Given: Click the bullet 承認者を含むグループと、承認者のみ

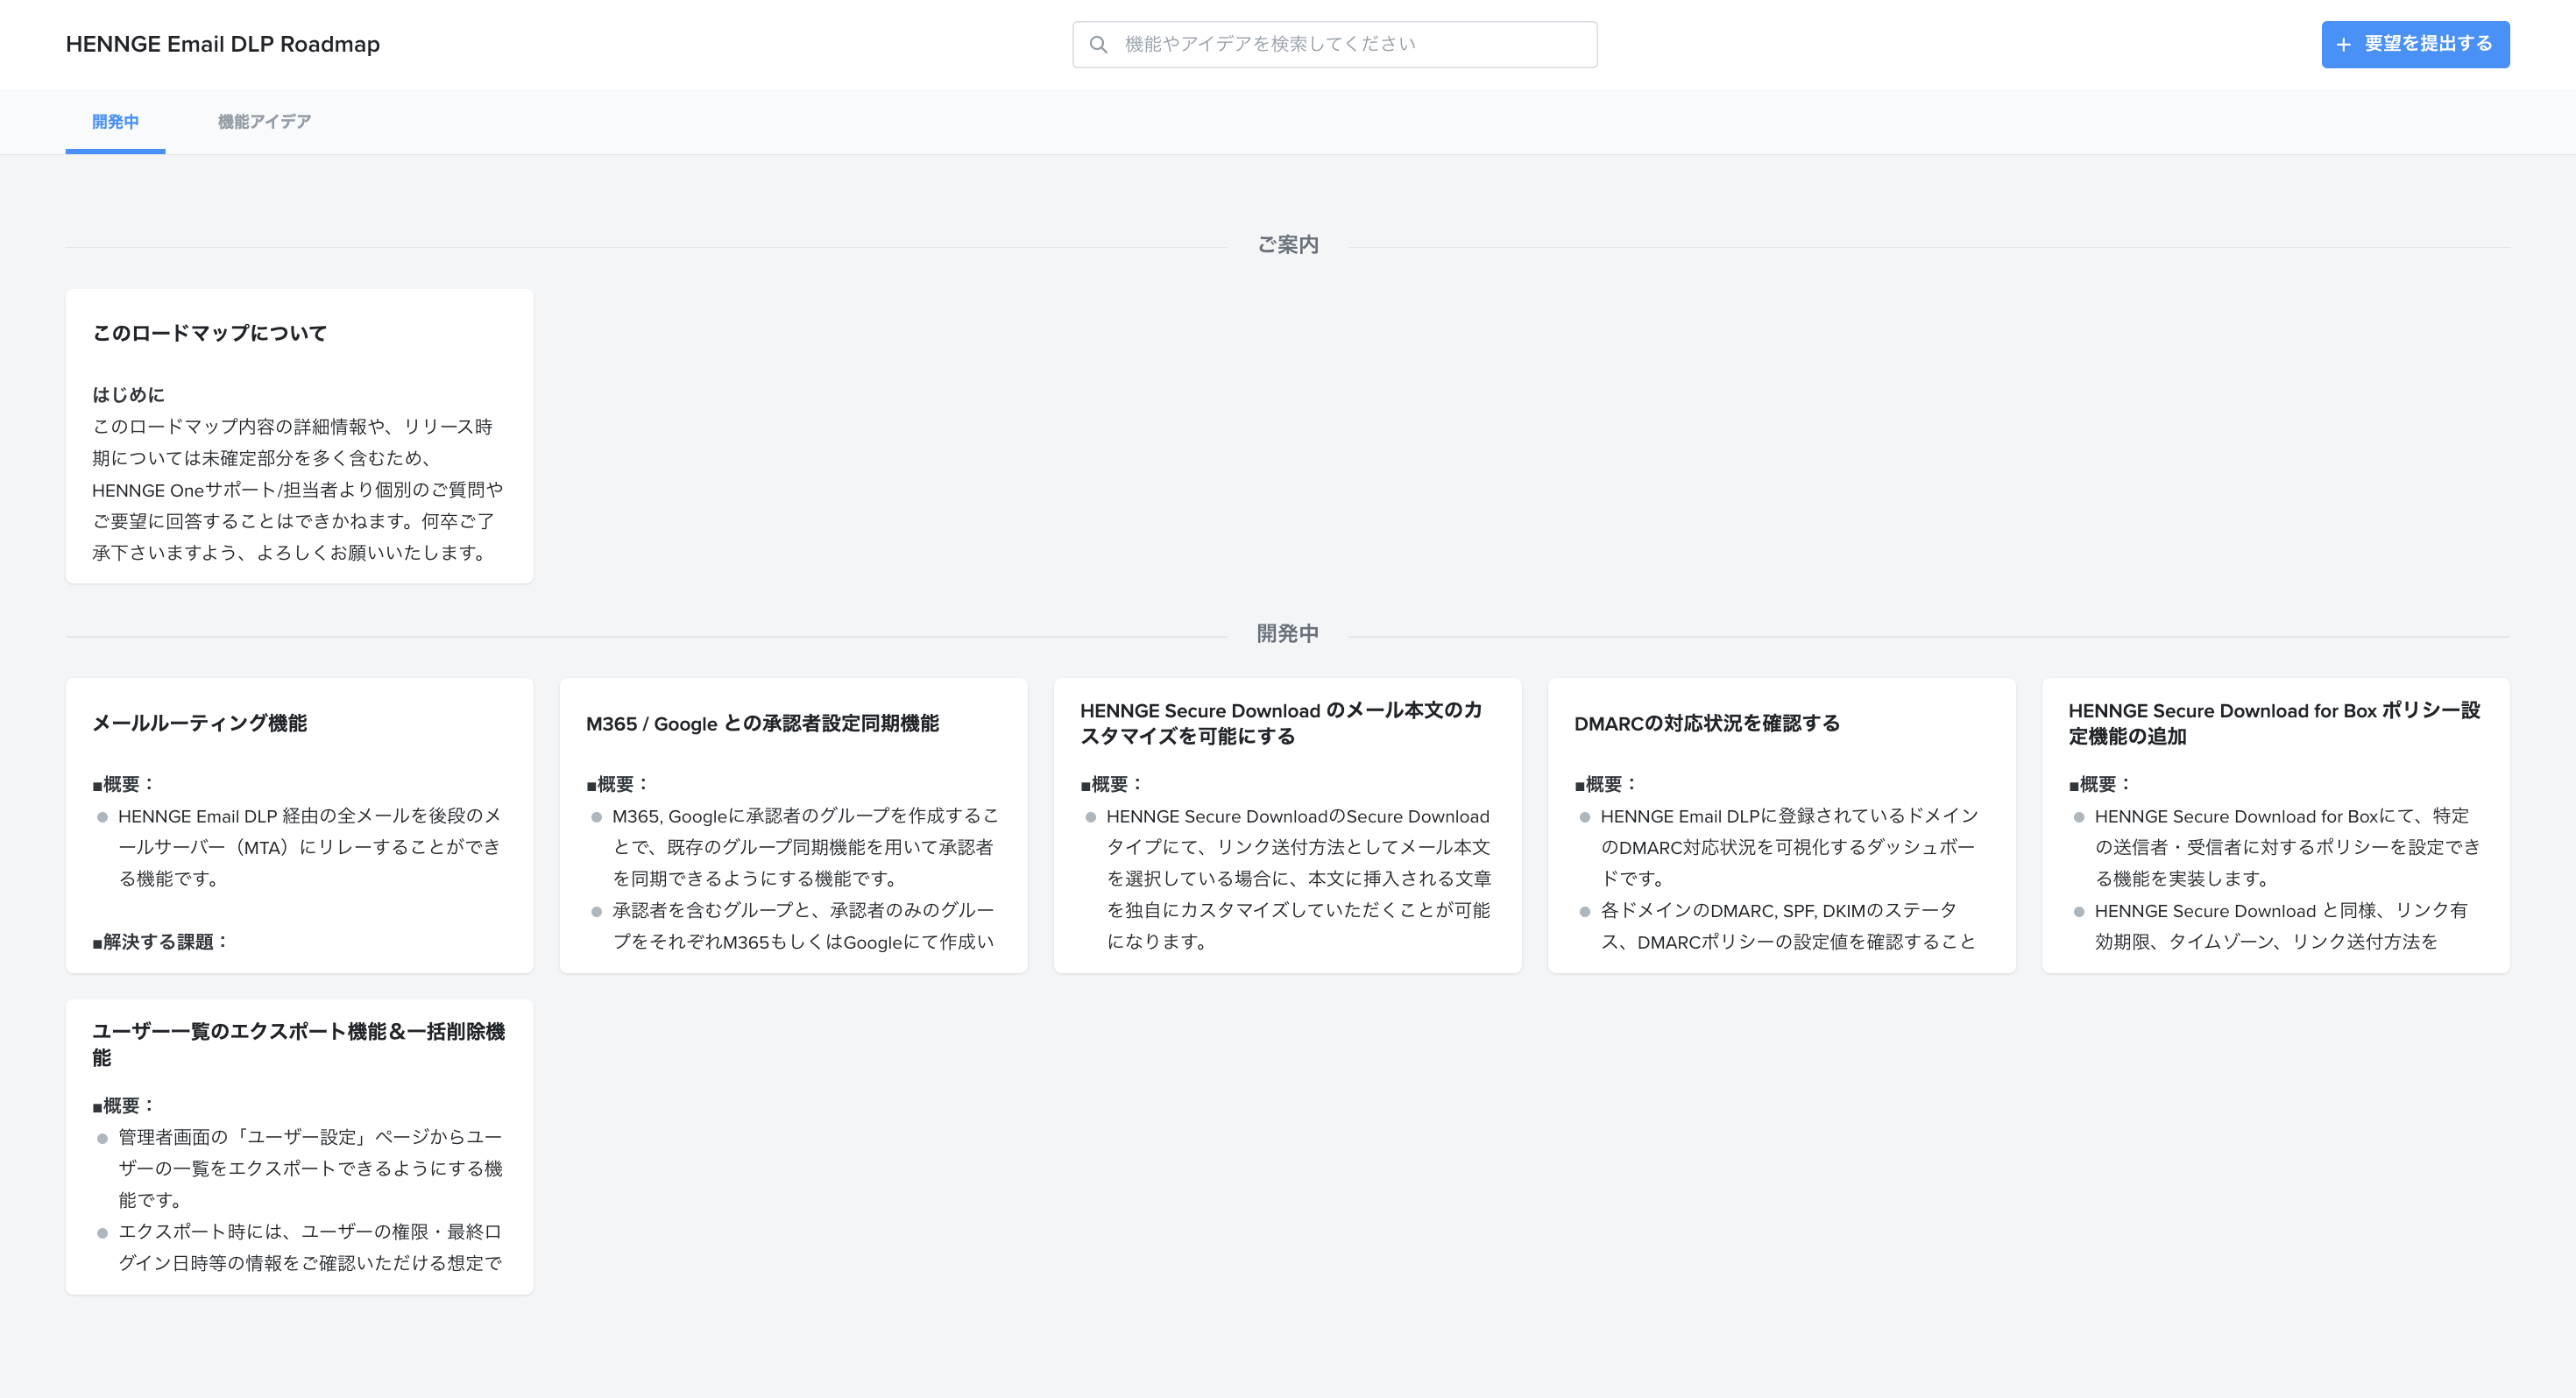Looking at the screenshot, I should (803, 926).
